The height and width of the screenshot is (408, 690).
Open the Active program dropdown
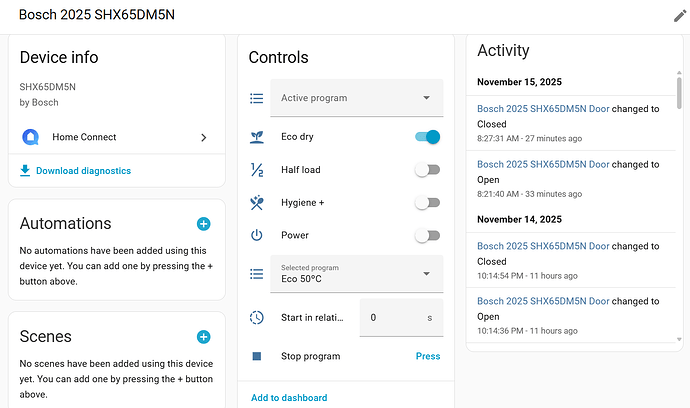pyautogui.click(x=355, y=98)
